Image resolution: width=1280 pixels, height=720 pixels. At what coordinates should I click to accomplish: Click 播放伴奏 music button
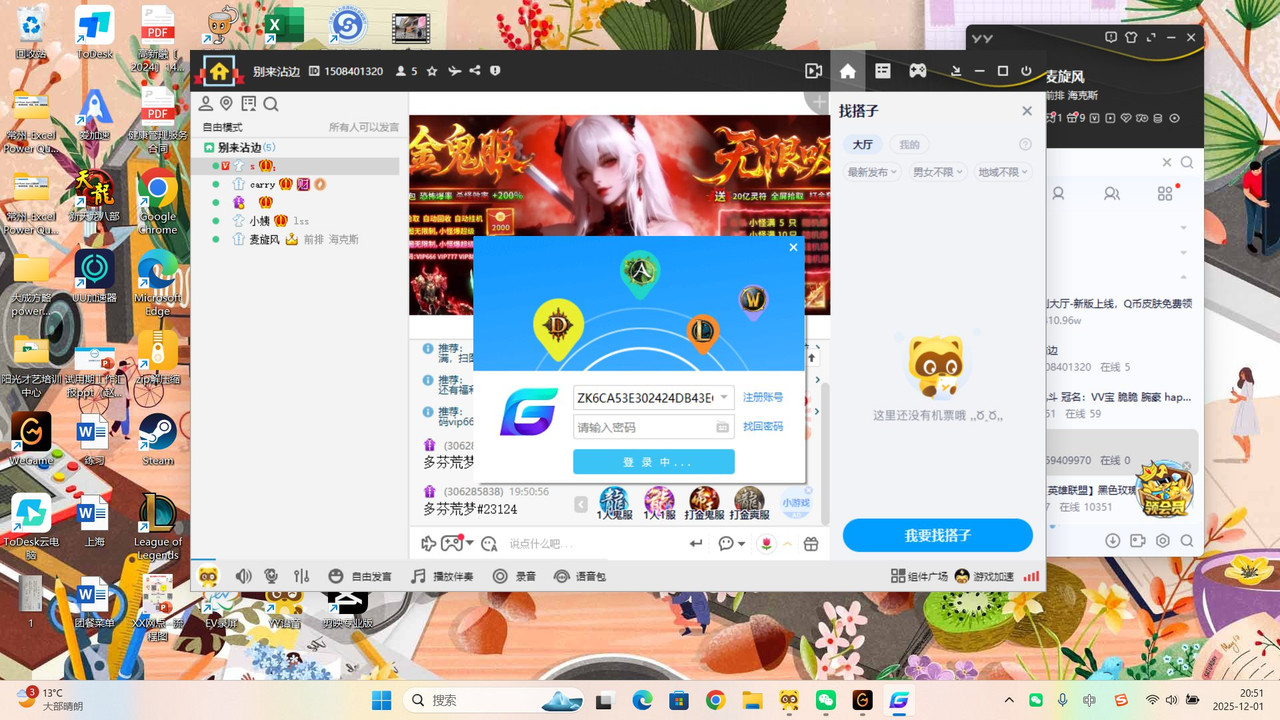click(x=442, y=576)
